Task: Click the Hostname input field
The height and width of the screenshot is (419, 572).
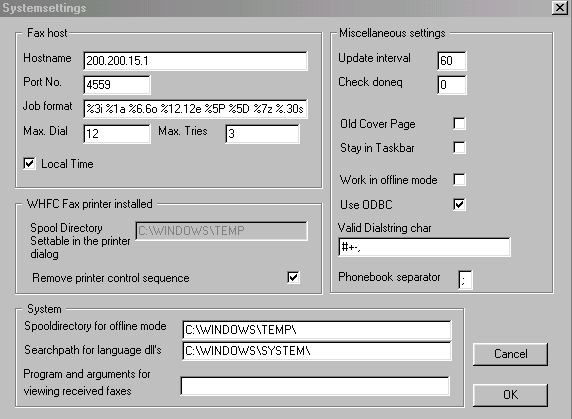Action: tap(196, 61)
